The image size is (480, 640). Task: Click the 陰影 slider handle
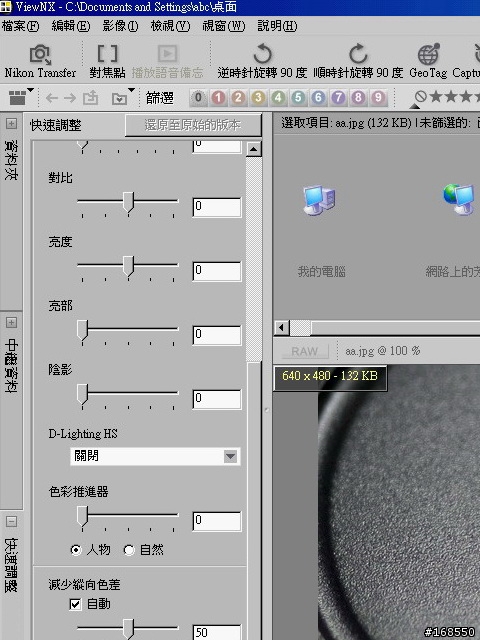pyautogui.click(x=82, y=395)
